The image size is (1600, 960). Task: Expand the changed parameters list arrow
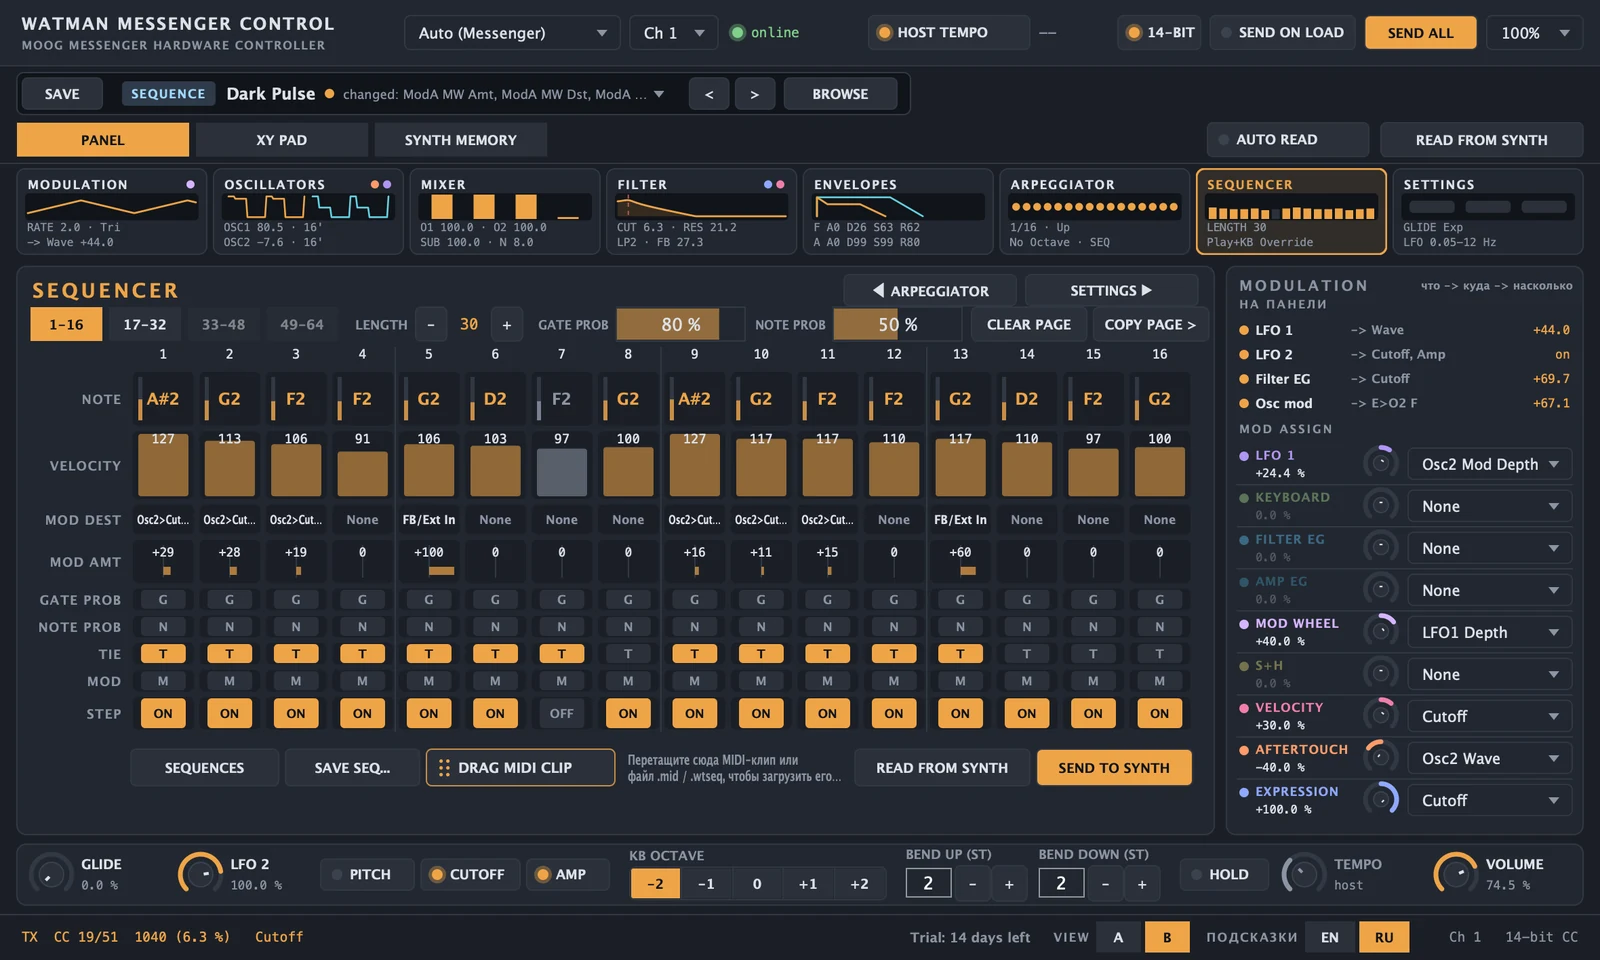tap(659, 94)
